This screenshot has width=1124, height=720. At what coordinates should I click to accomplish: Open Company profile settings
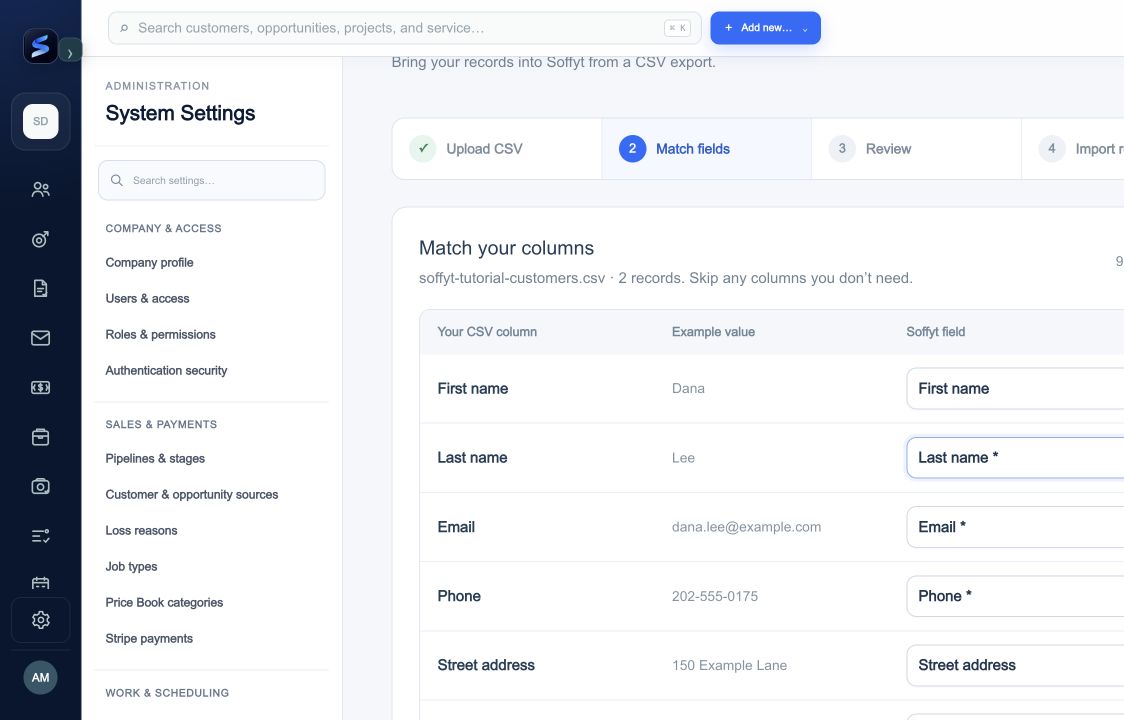[x=149, y=262]
